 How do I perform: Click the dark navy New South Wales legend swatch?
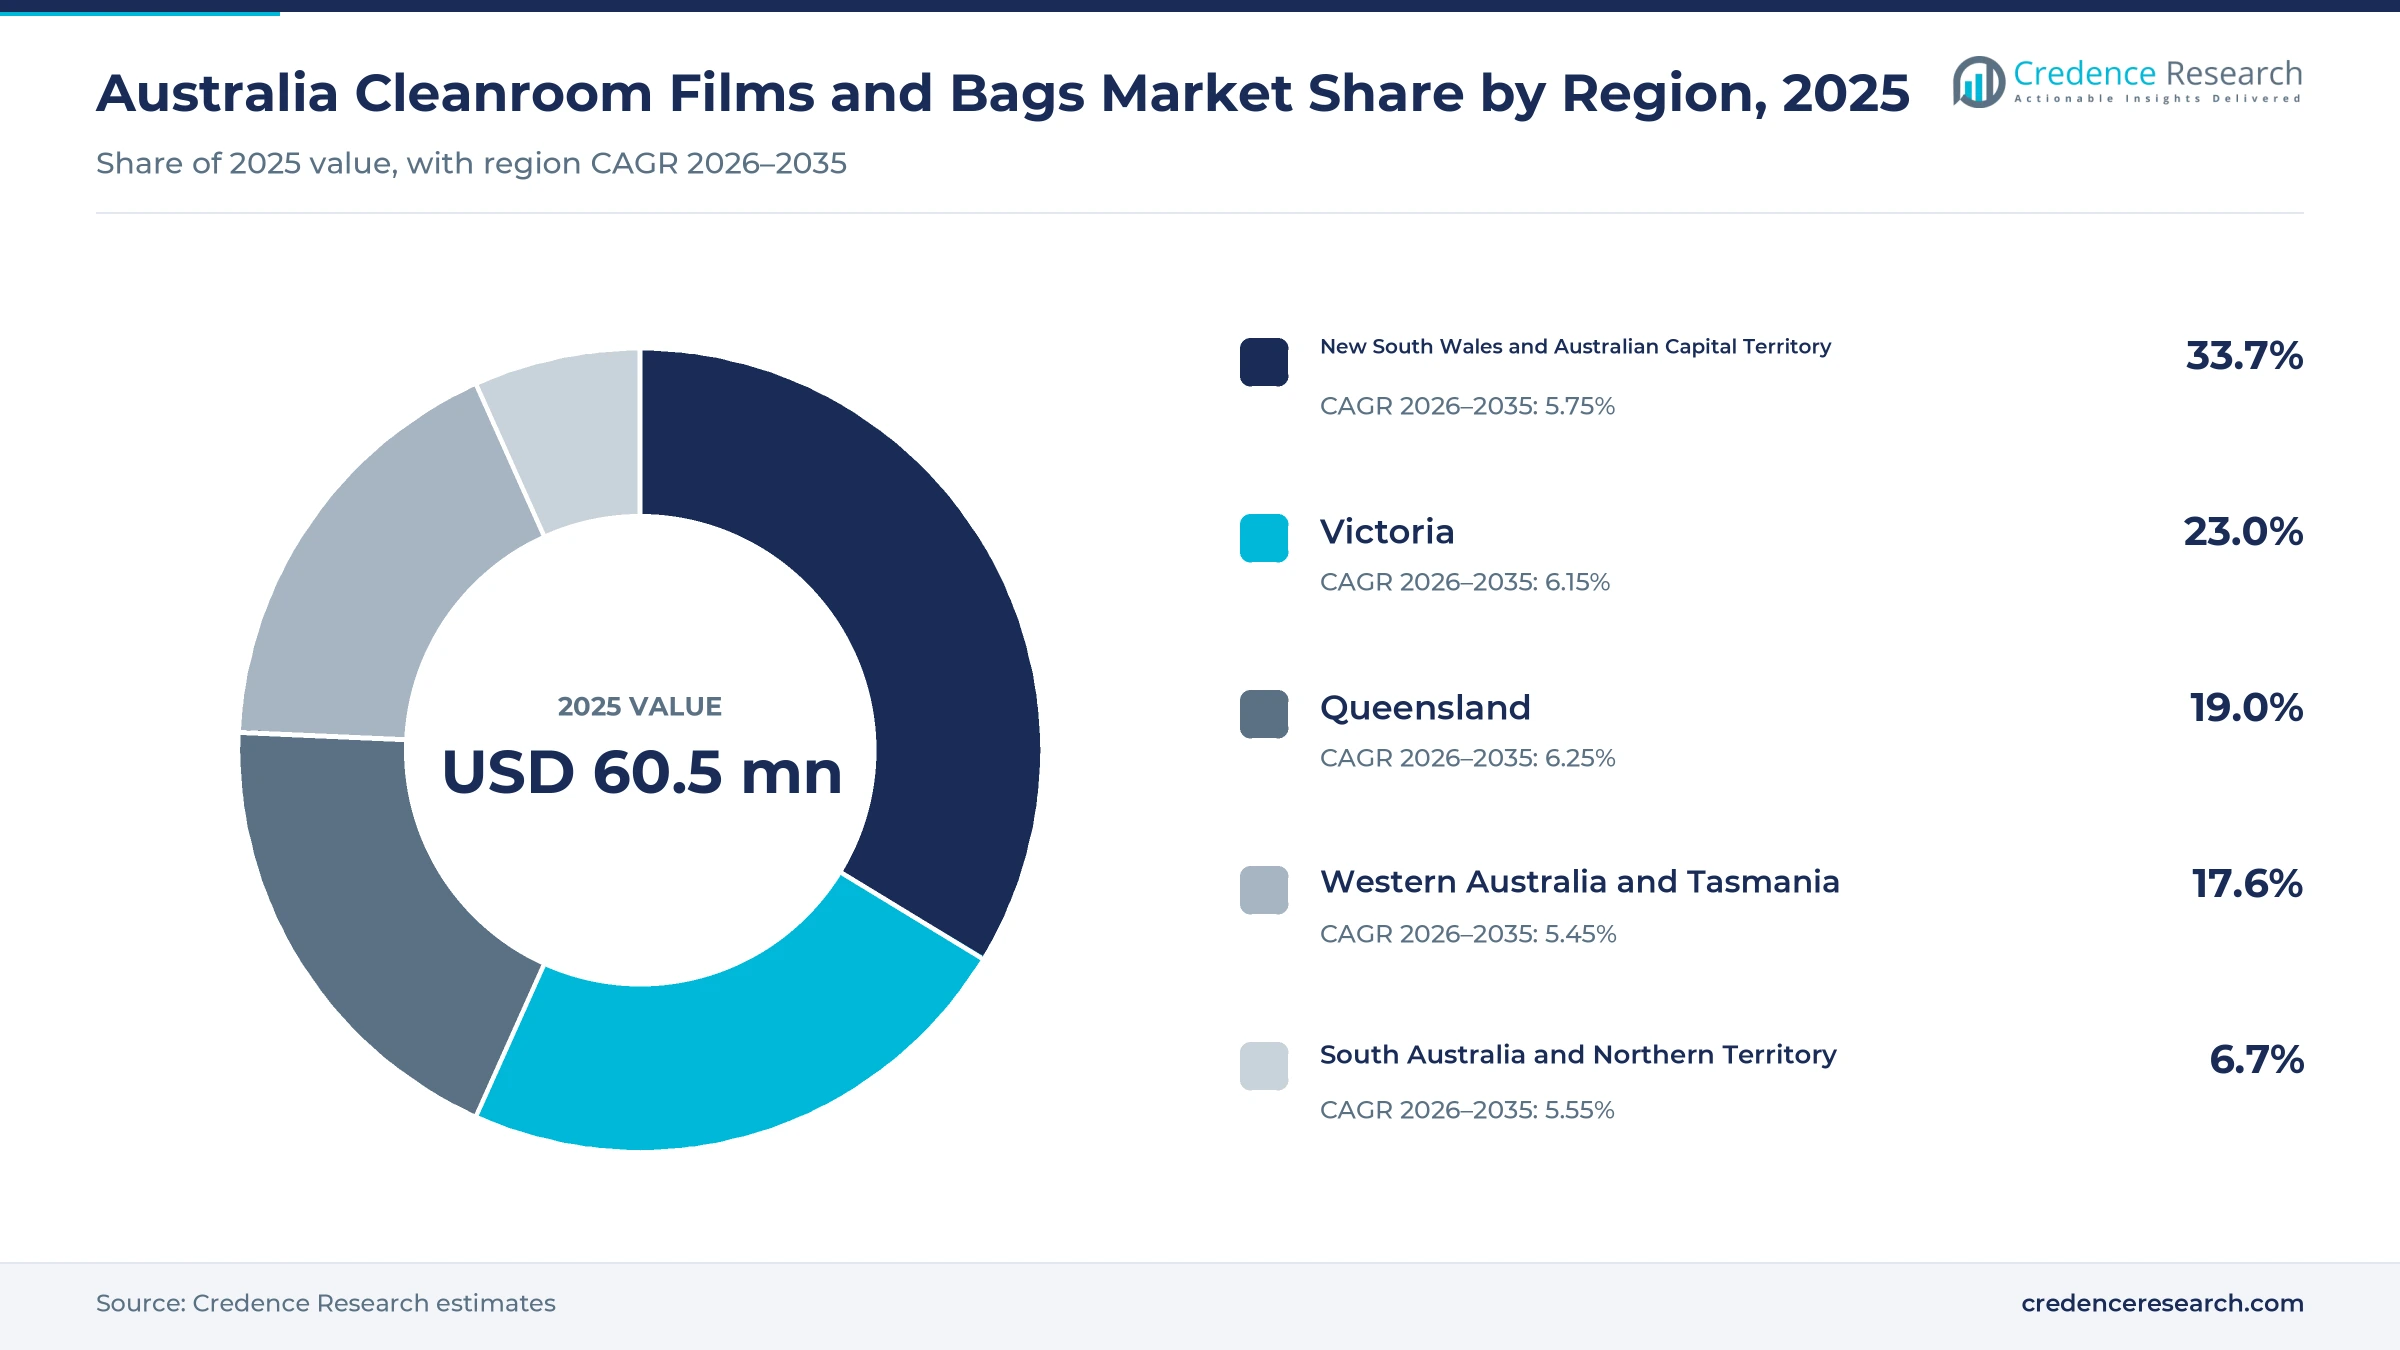coord(1264,362)
